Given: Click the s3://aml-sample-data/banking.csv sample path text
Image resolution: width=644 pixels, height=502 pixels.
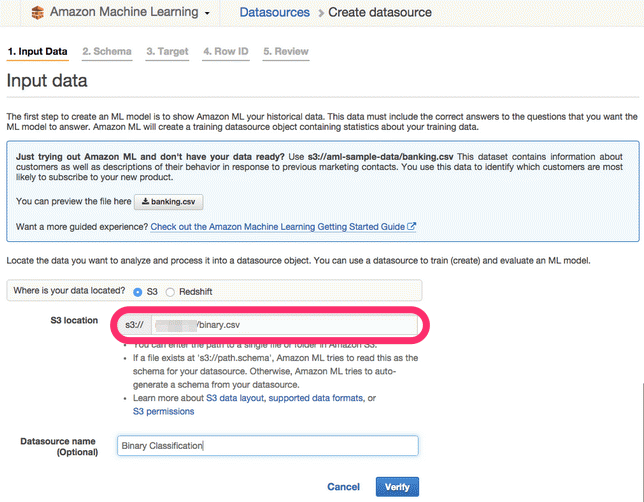Looking at the screenshot, I should coord(380,157).
